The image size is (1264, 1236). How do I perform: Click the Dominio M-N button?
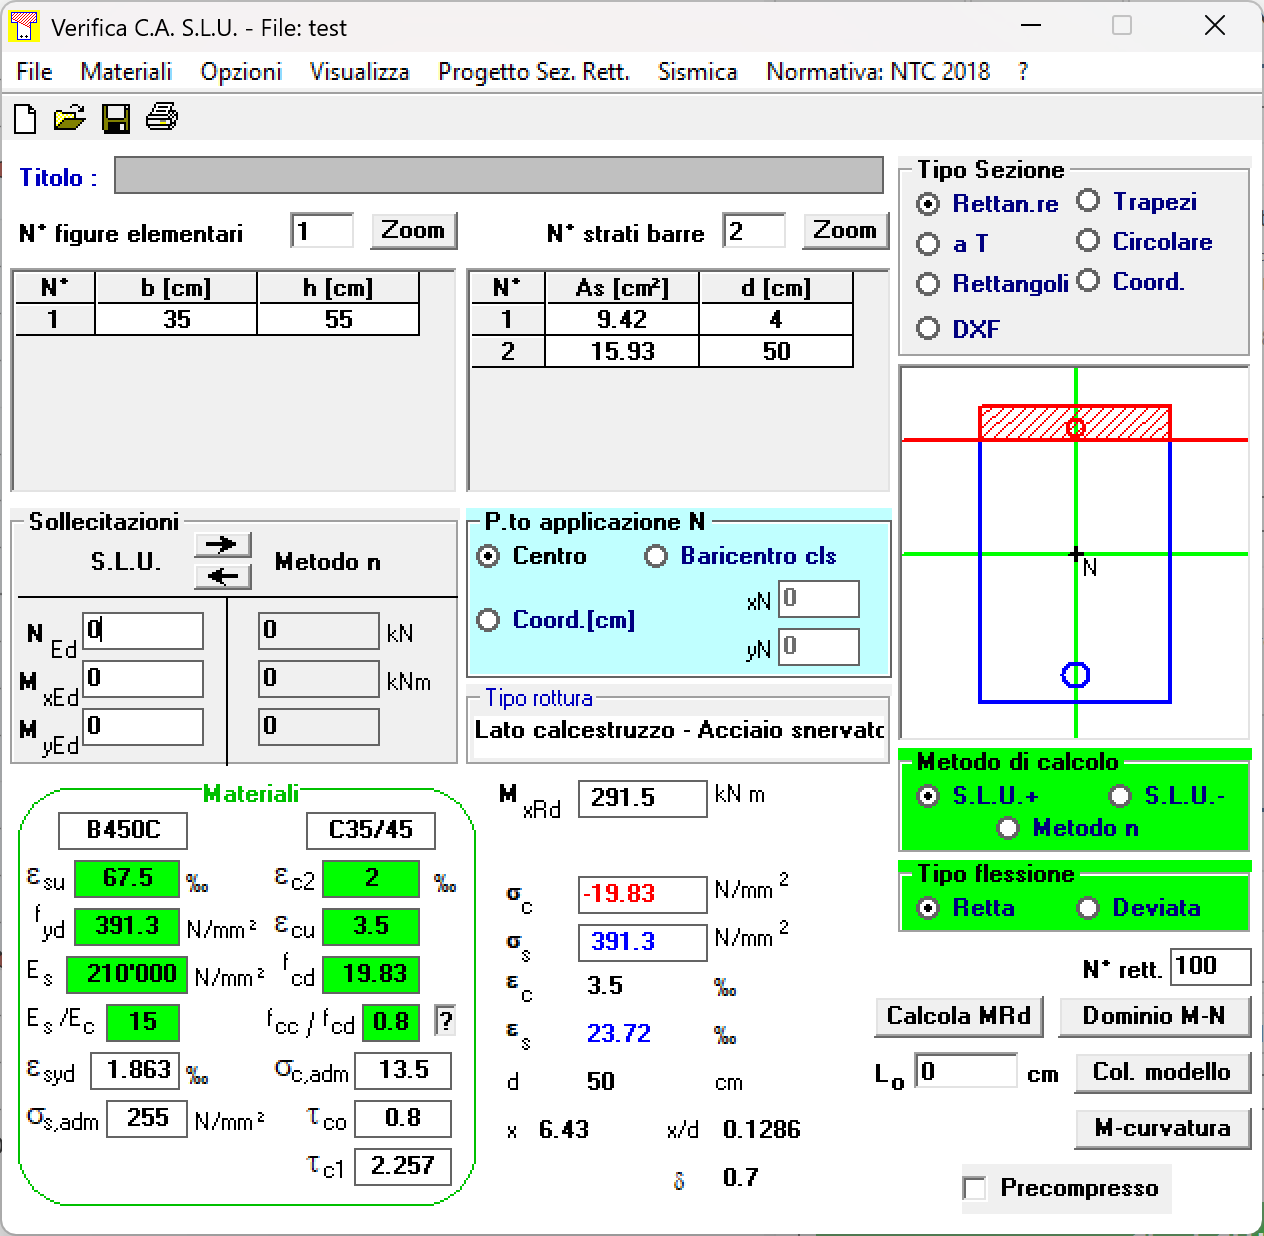(x=1153, y=1016)
